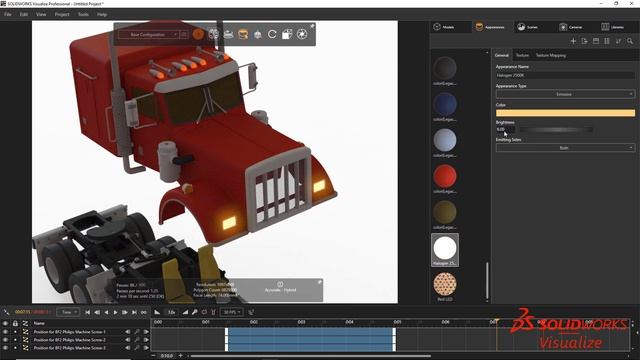Screen dimensions: 640x360
Task: Open the View menu
Action: (41, 14)
